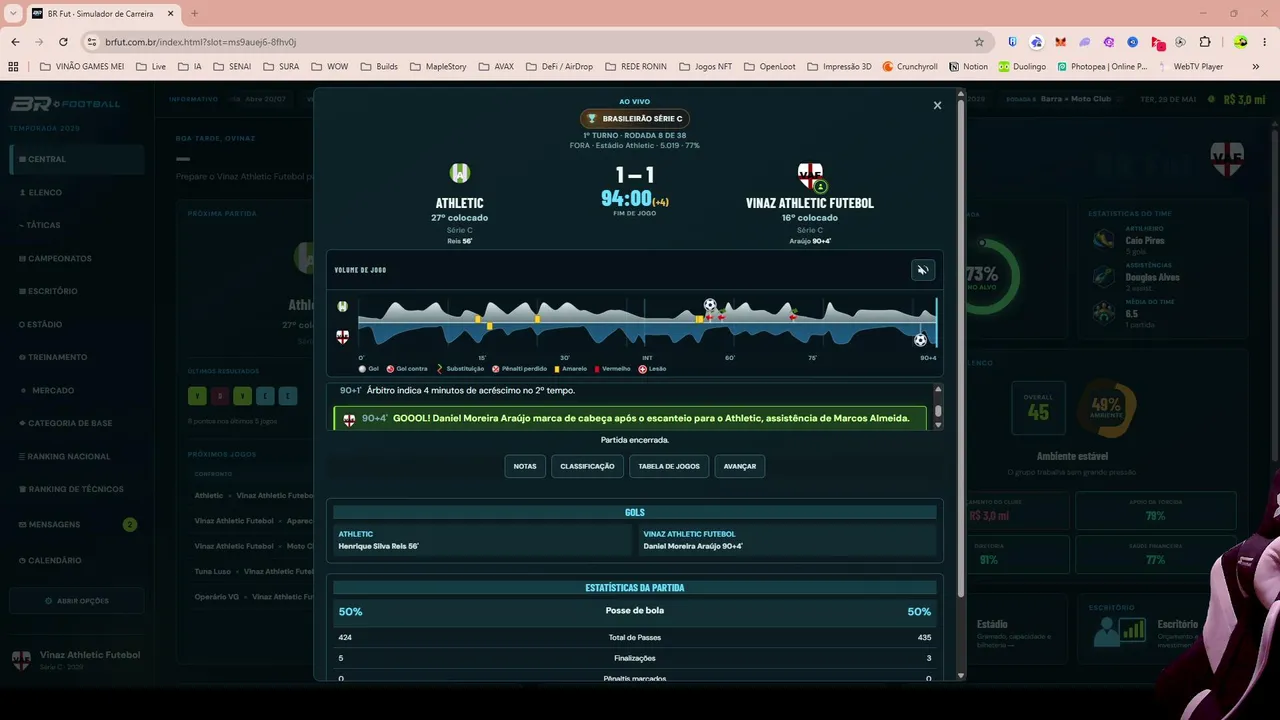Image resolution: width=1280 pixels, height=720 pixels.
Task: Open the Crunchyroll bookmark
Action: (x=909, y=67)
